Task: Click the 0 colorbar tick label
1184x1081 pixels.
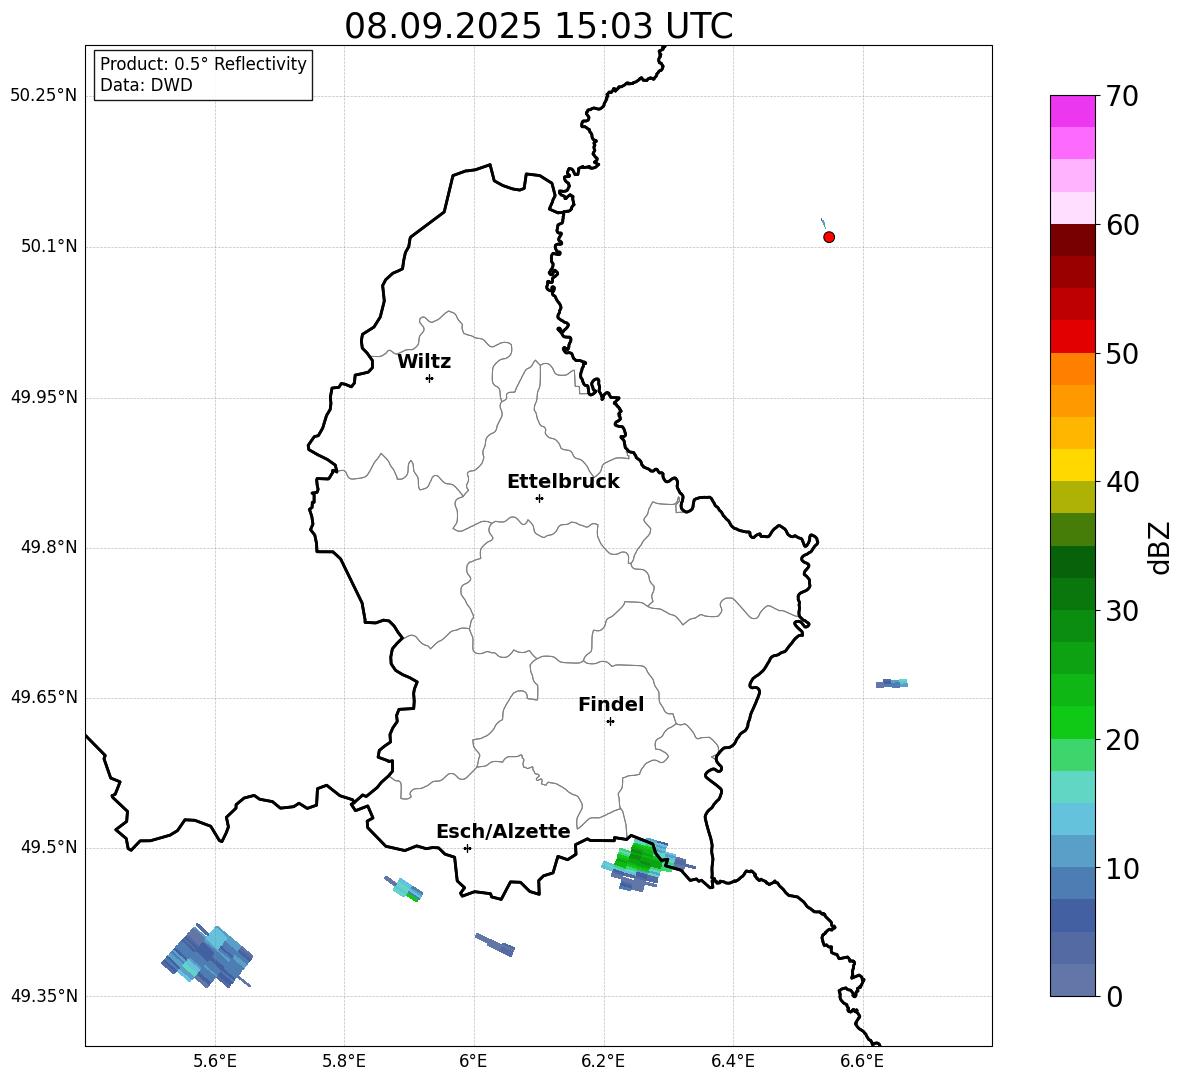Action: tap(1115, 996)
